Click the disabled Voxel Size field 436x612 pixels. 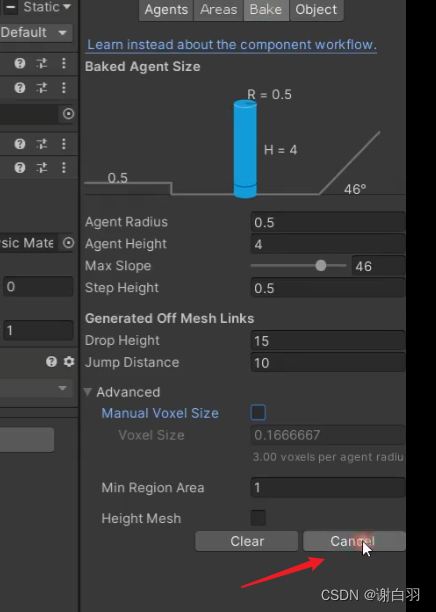(x=328, y=435)
